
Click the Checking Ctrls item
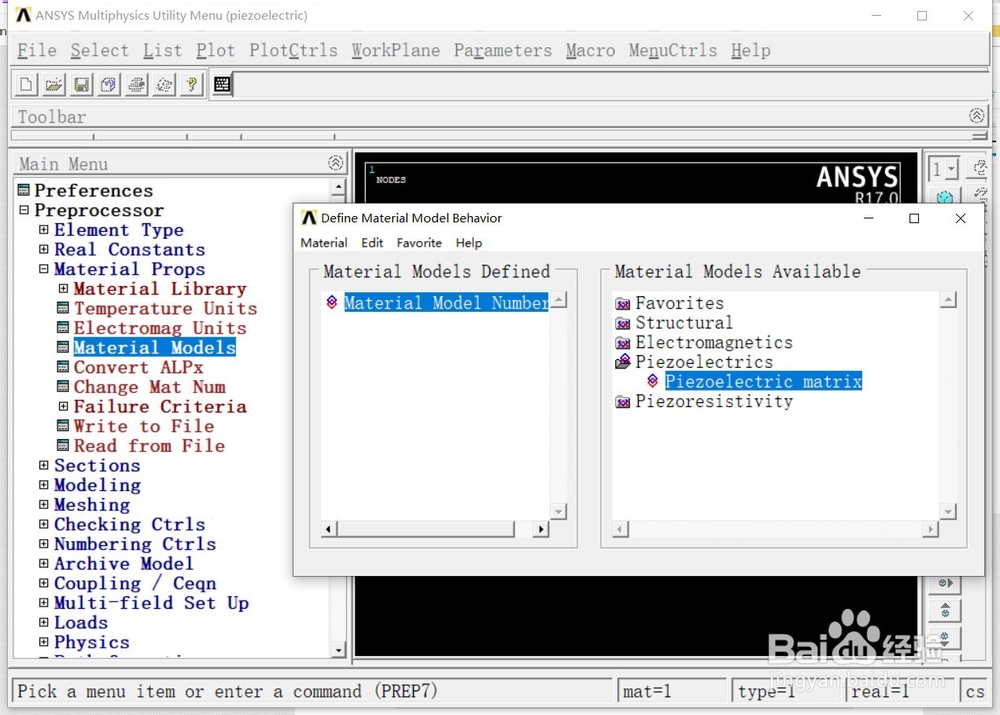[129, 524]
